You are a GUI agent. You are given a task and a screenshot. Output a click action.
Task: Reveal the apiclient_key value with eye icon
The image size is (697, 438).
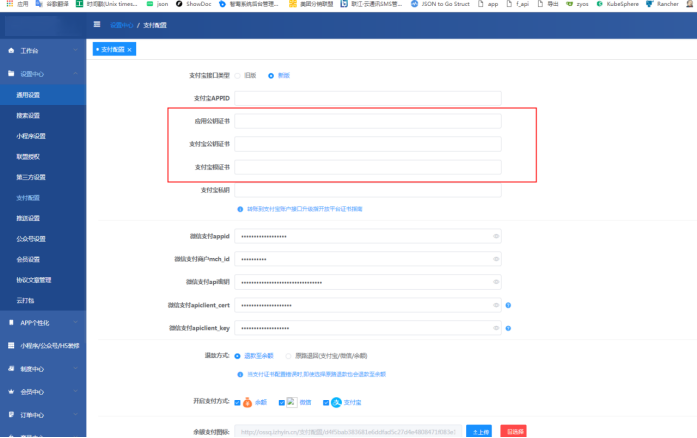click(x=496, y=328)
